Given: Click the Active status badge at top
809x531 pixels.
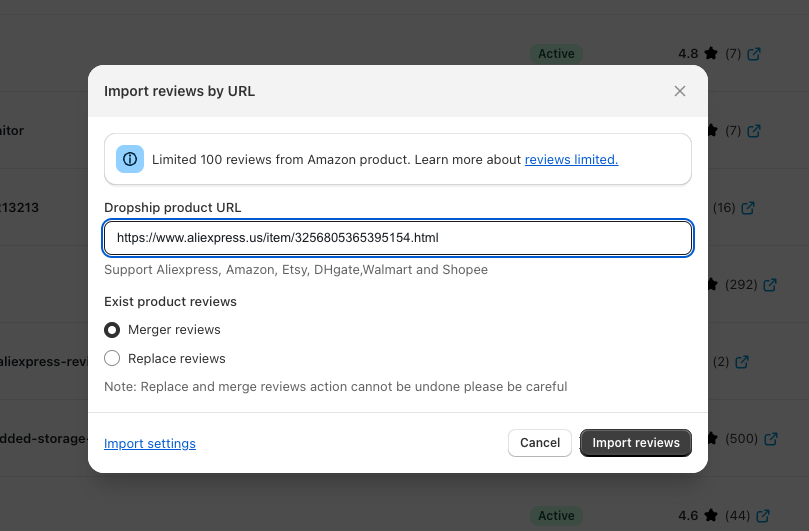Looking at the screenshot, I should pos(556,54).
